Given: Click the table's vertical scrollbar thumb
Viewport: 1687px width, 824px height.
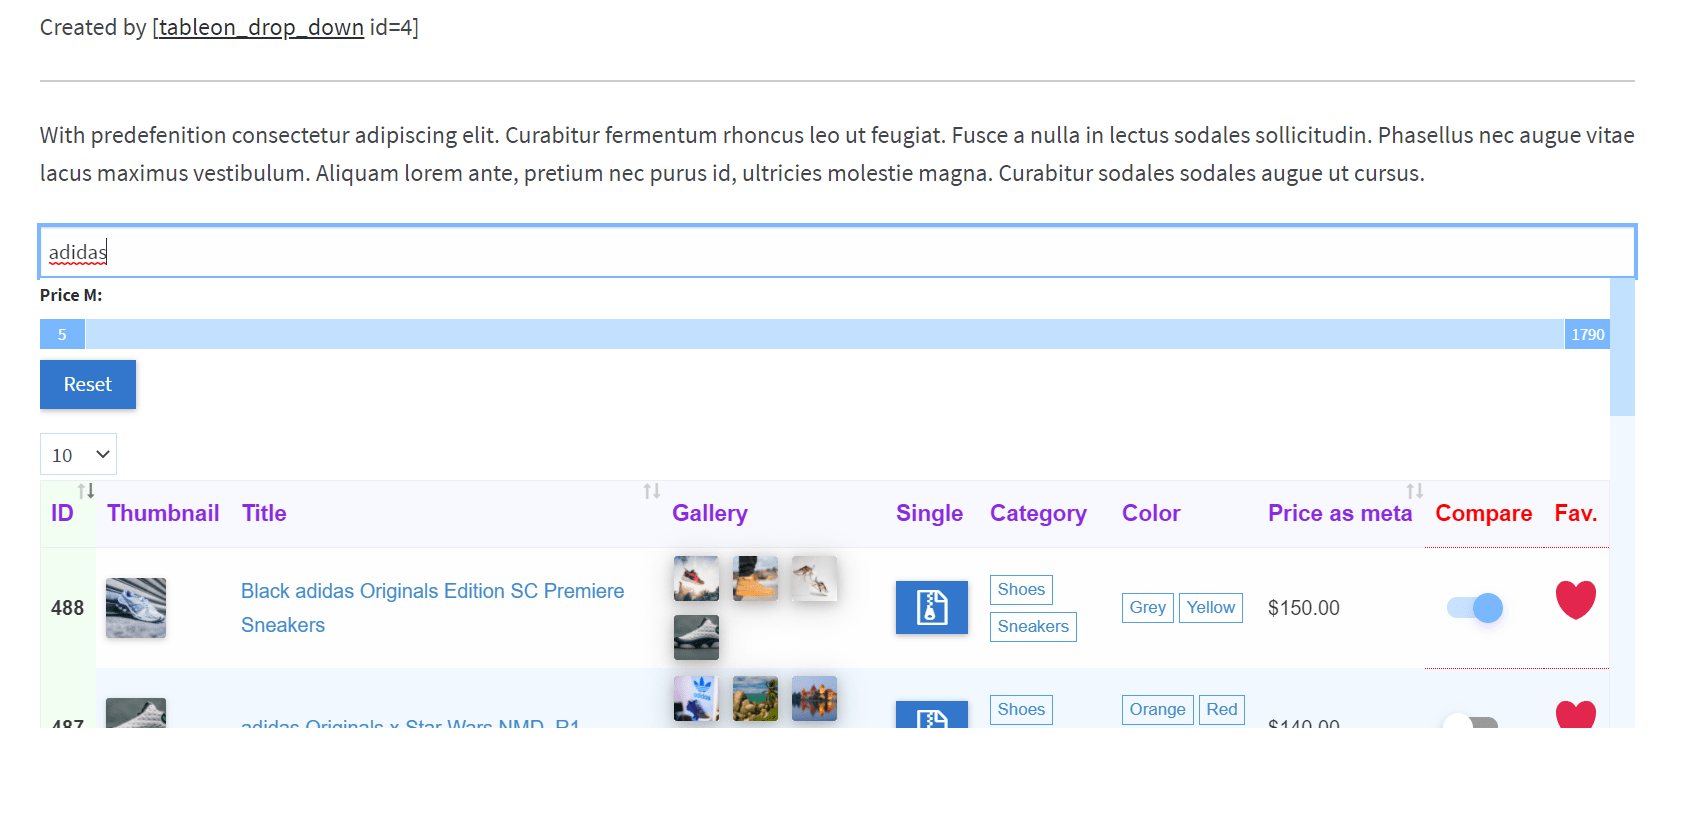Looking at the screenshot, I should [x=1622, y=346].
